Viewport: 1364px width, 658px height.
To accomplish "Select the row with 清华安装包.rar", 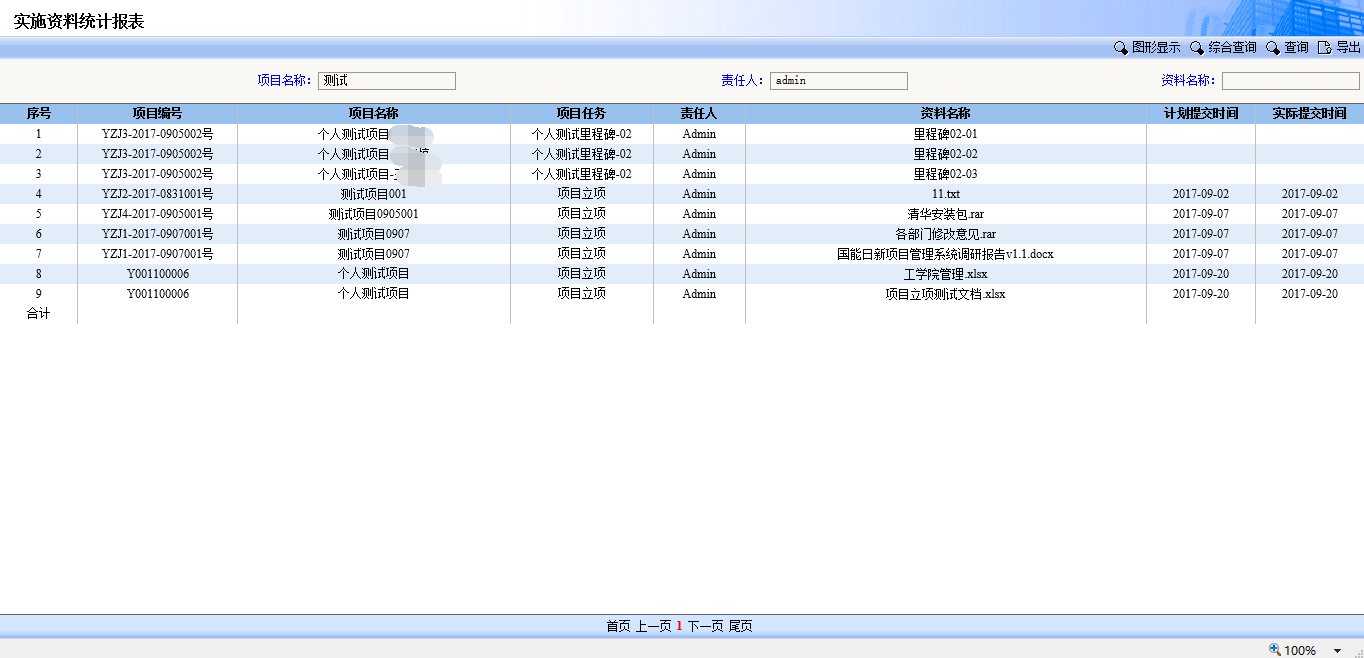I will 945,214.
